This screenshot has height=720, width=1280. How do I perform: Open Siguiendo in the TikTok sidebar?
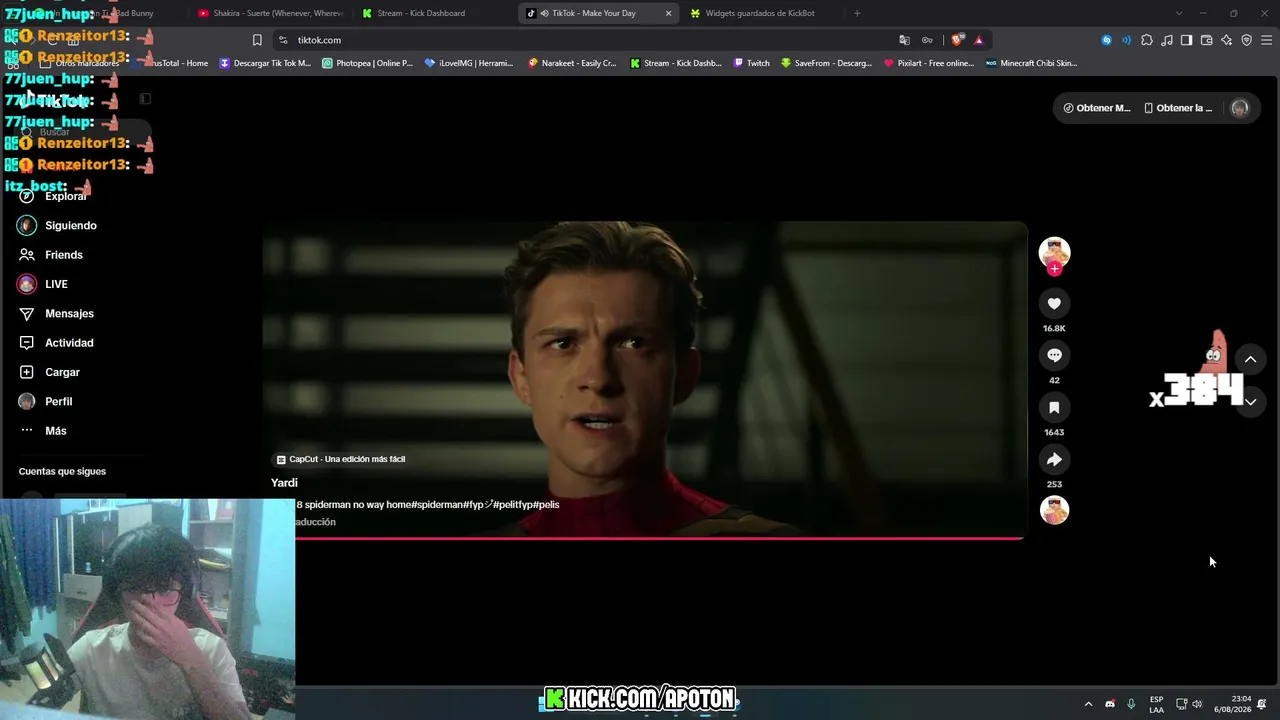pos(70,226)
